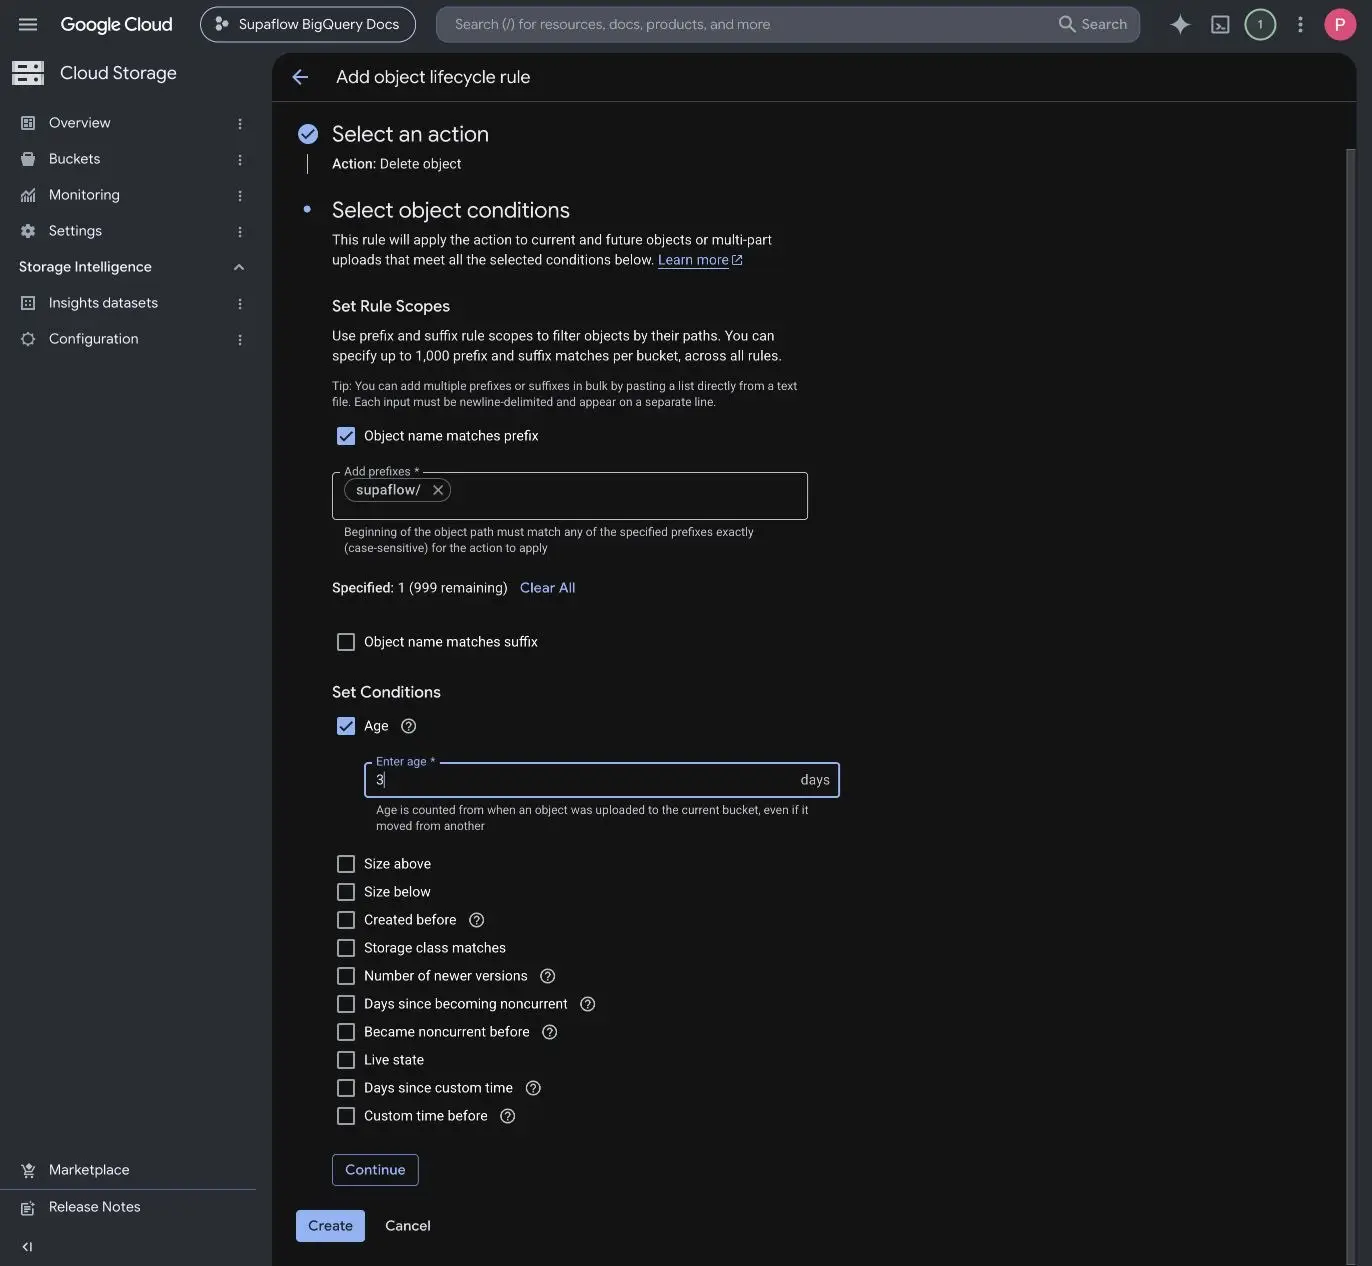Click the Search magnifier button
This screenshot has height=1266, width=1372.
[1093, 24]
